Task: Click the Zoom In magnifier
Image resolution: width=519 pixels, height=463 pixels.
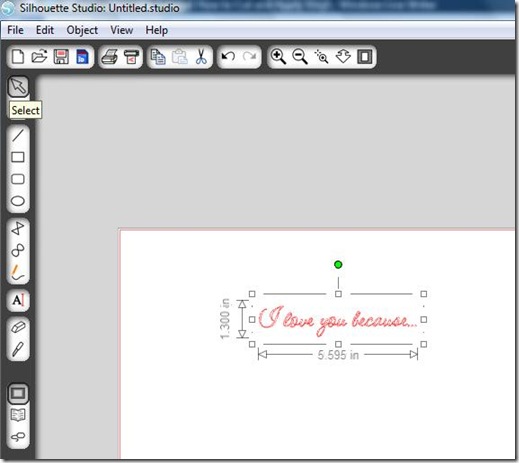Action: coord(278,56)
